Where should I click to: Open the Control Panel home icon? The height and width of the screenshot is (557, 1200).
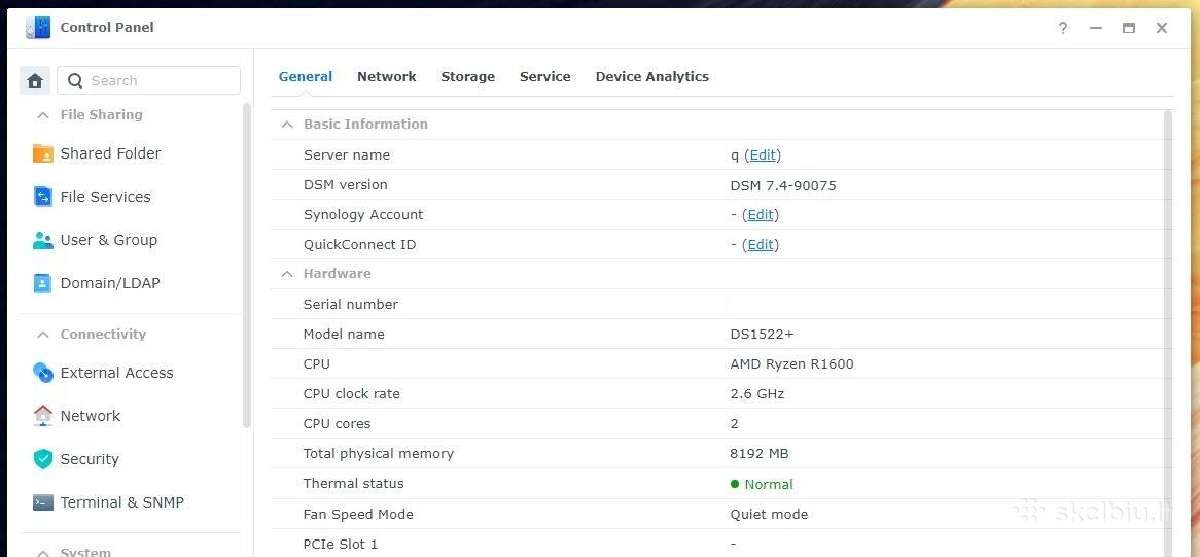[x=35, y=81]
